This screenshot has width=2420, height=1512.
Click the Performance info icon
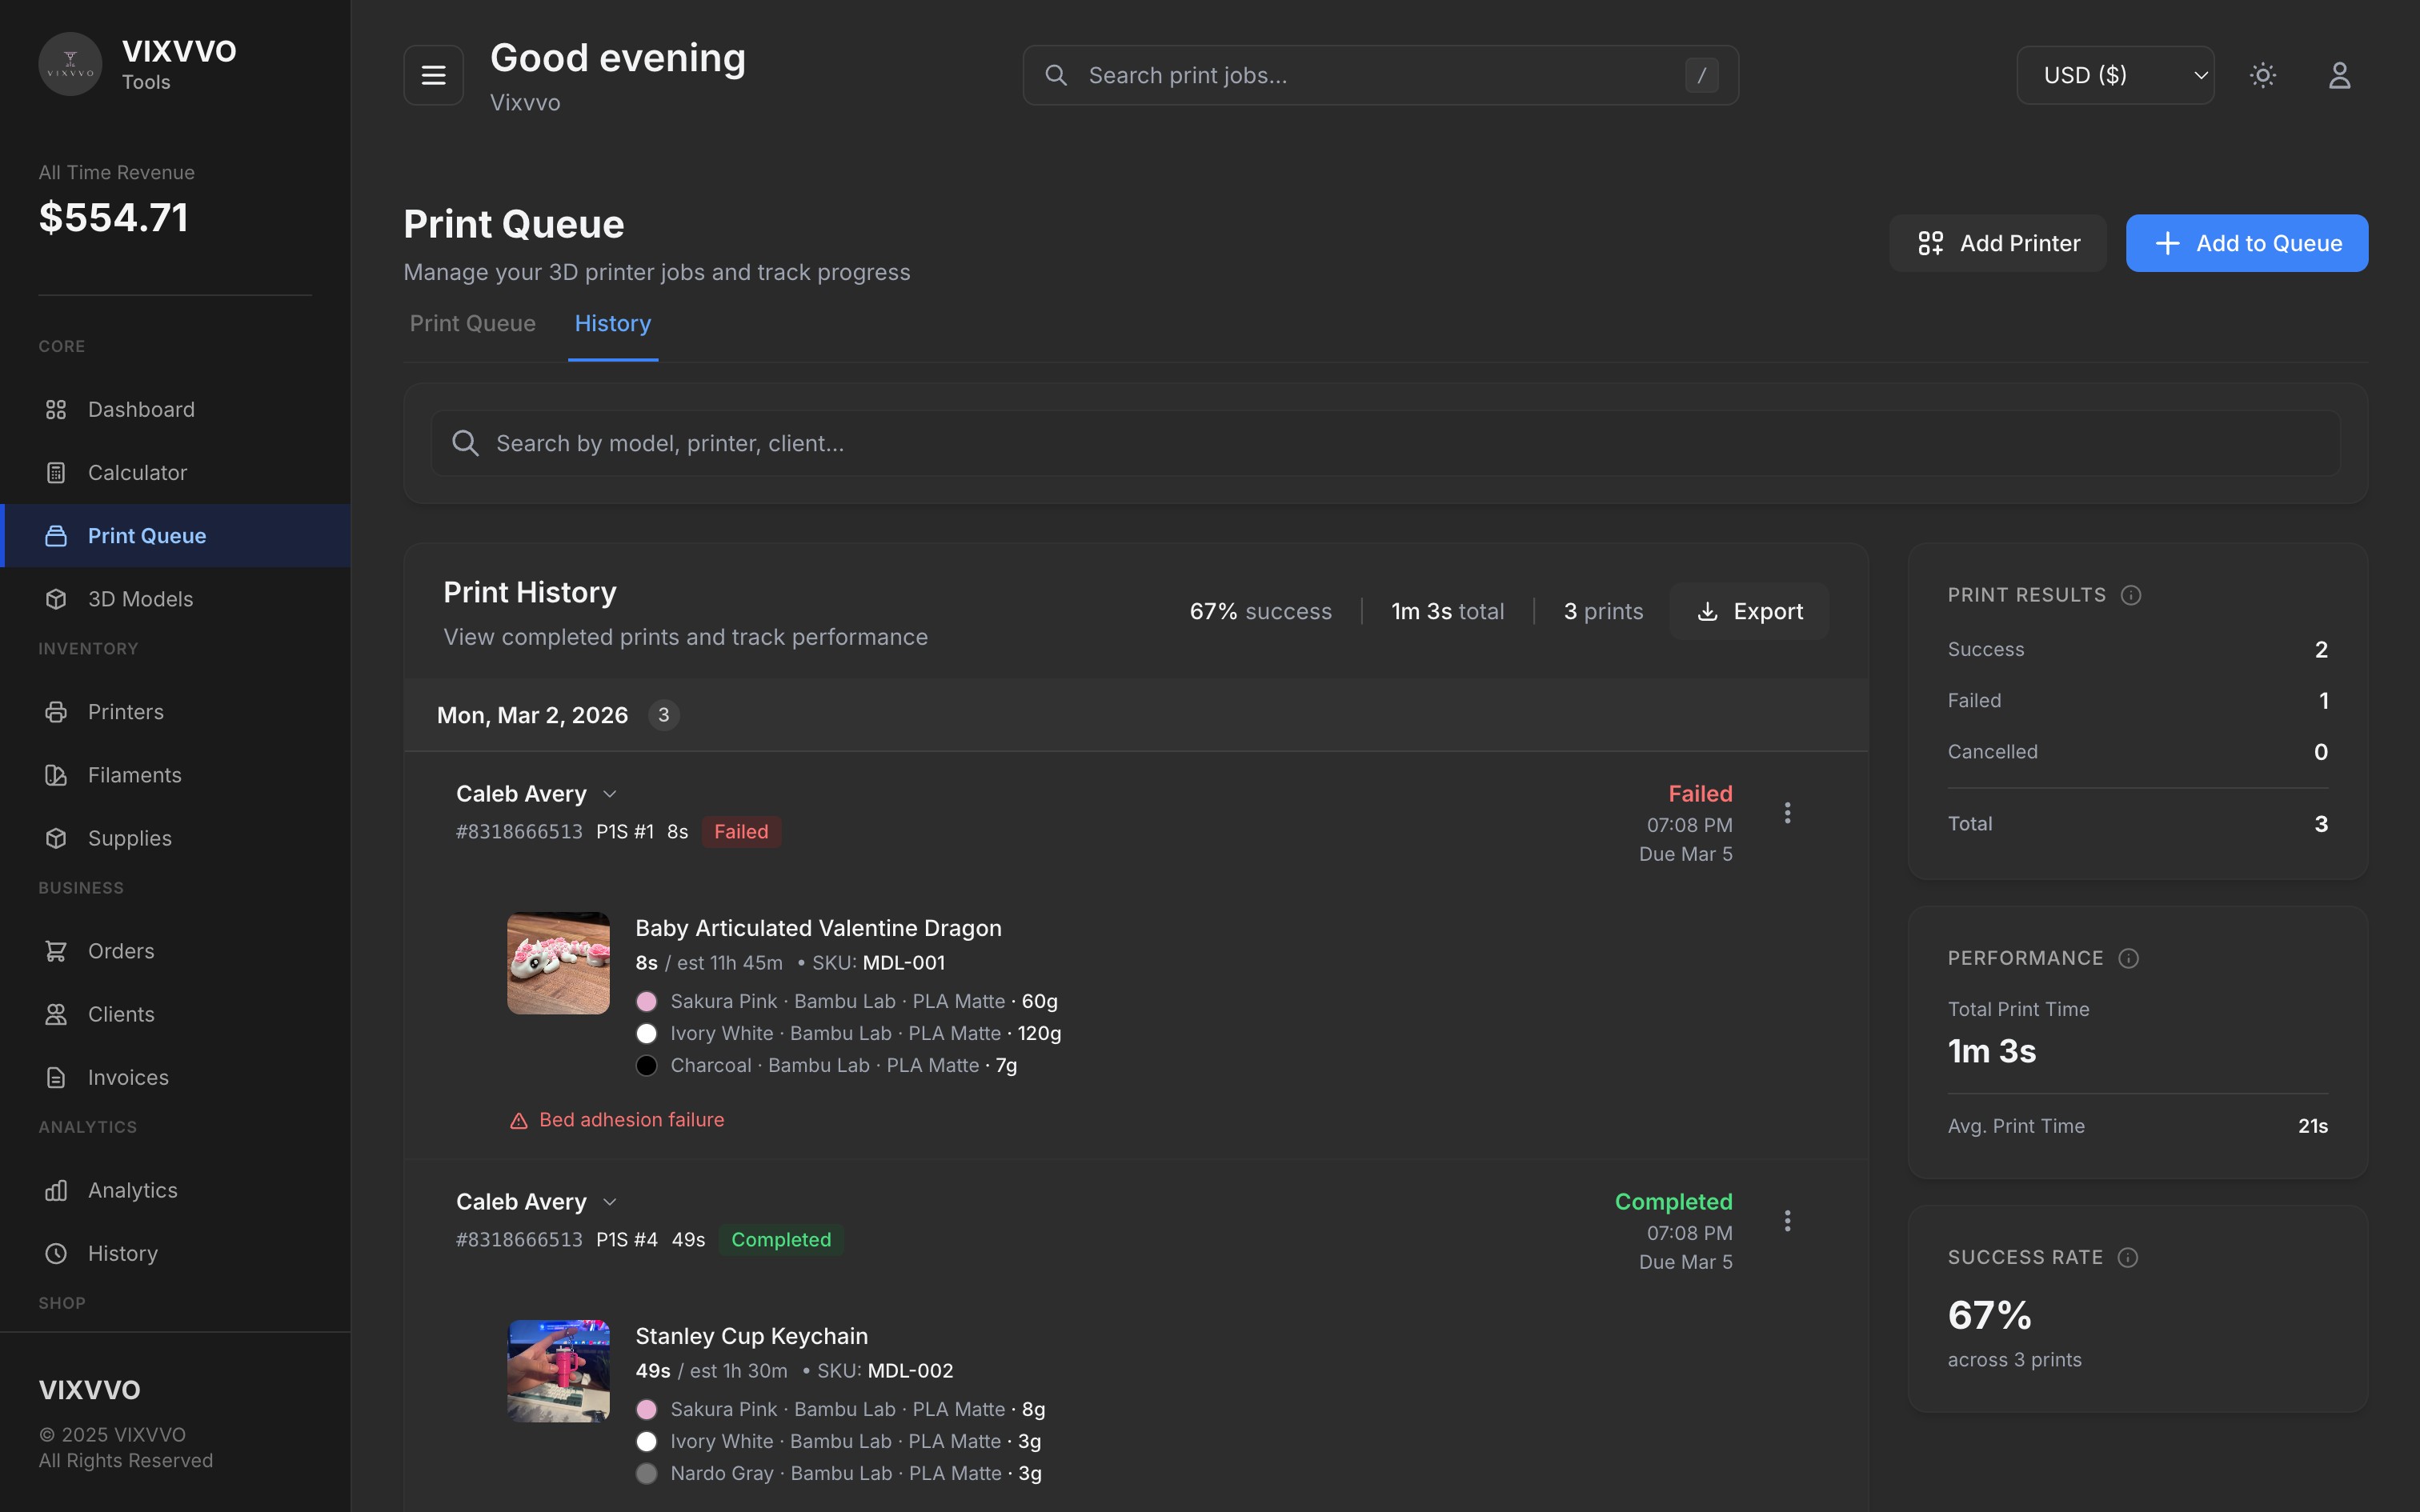(2129, 958)
